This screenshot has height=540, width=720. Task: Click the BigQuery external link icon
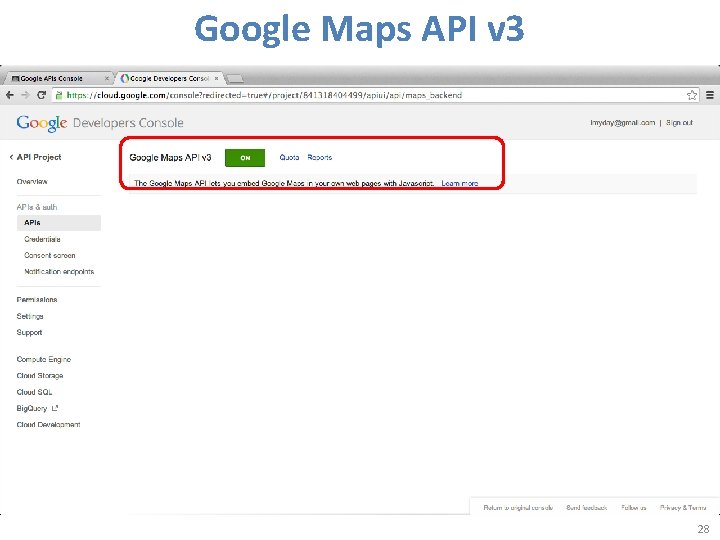click(55, 408)
